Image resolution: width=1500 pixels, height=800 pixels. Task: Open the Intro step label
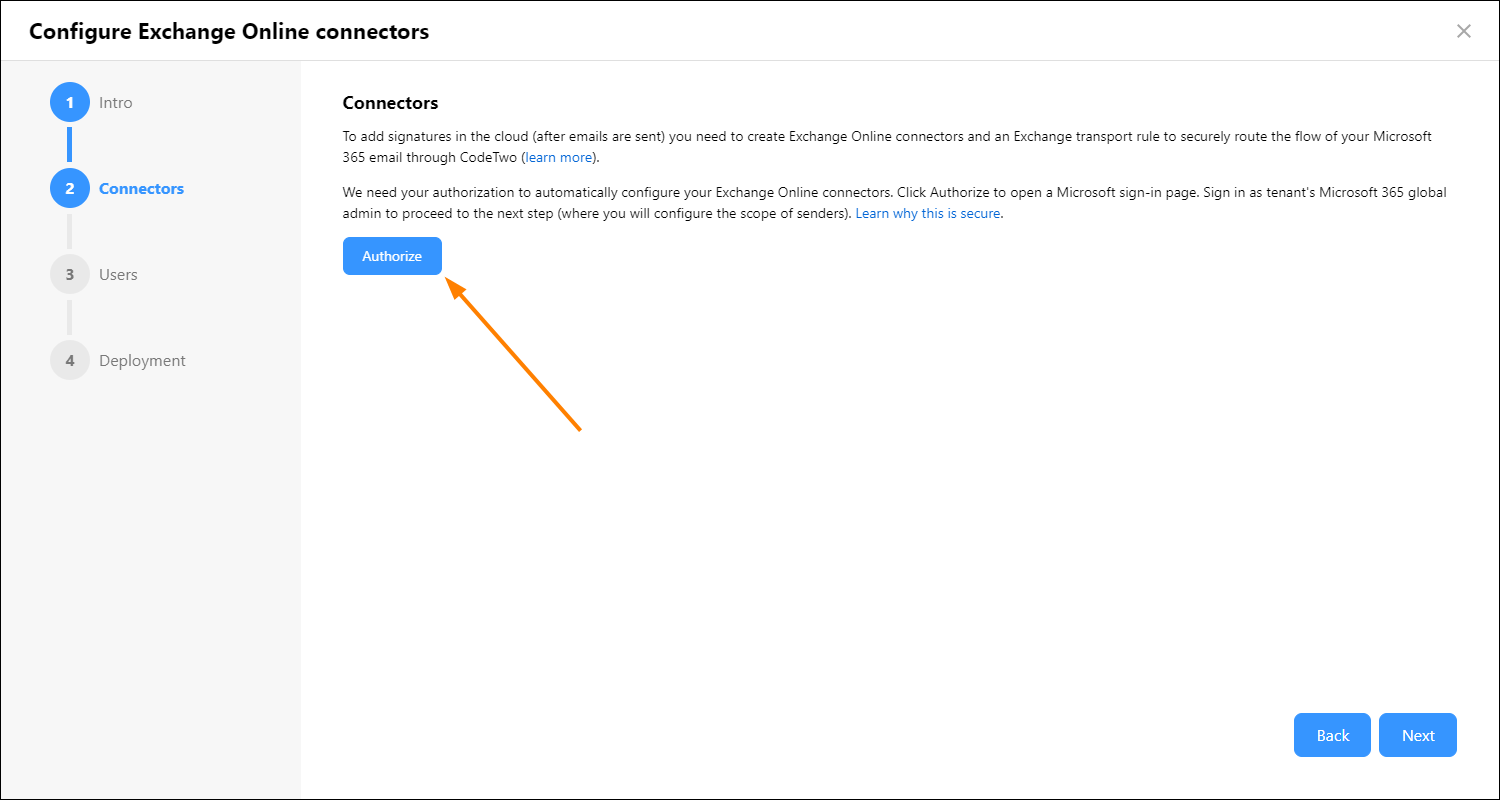116,102
